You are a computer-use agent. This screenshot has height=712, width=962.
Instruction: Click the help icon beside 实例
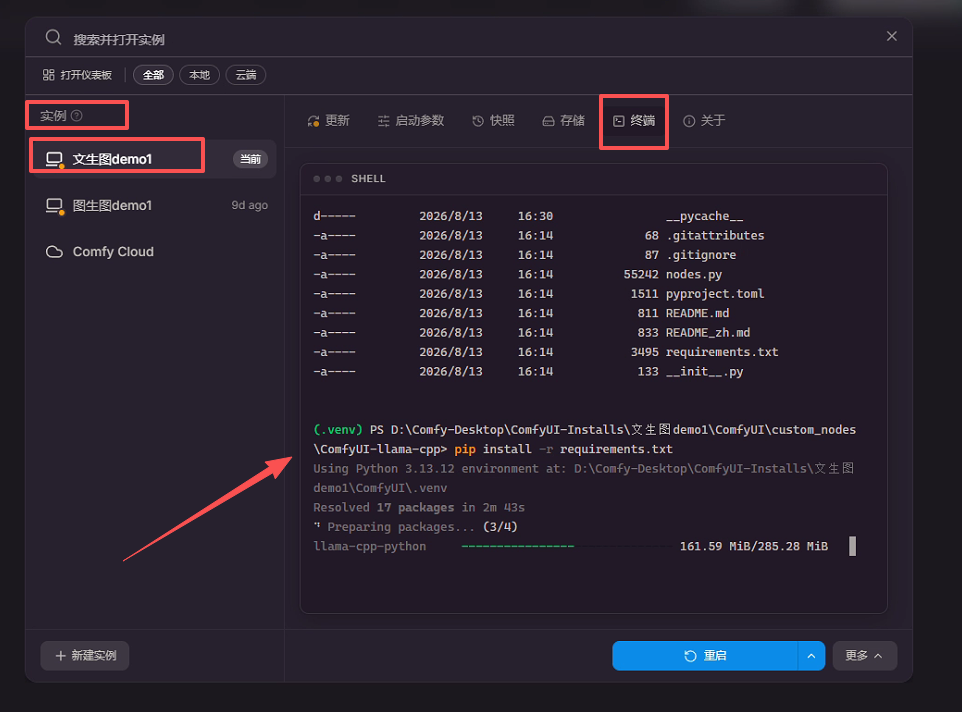click(77, 115)
